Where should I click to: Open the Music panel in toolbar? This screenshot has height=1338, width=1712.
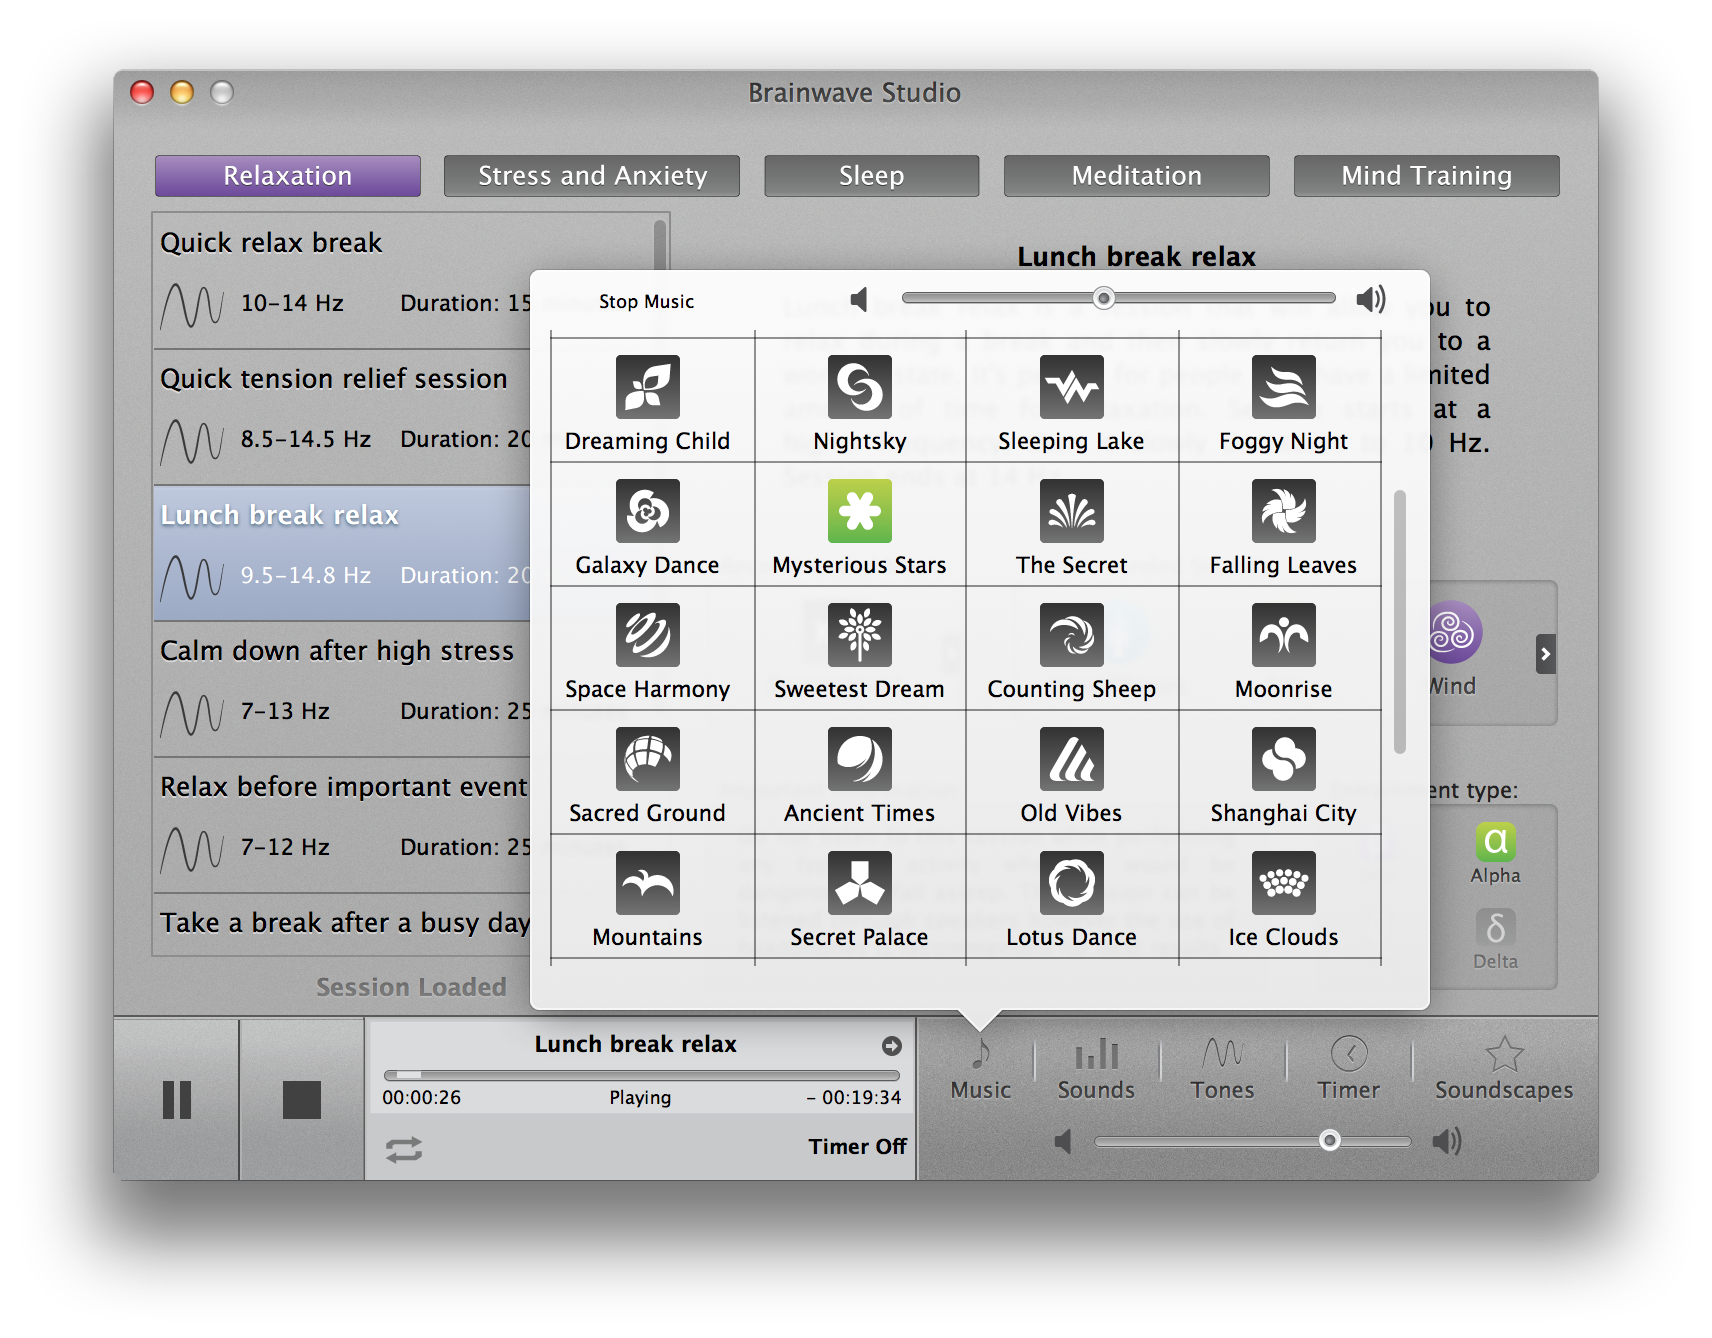coord(980,1068)
